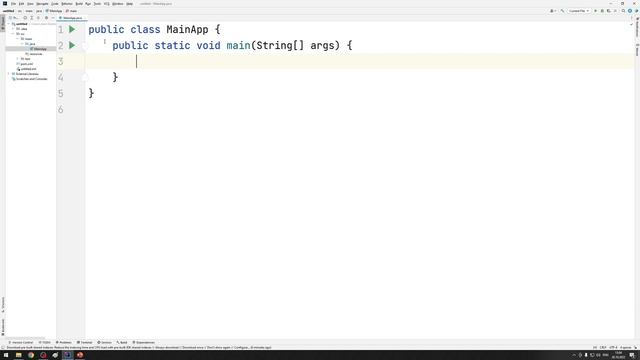
Task: Hide the Project tool window
Action: [x=53, y=18]
